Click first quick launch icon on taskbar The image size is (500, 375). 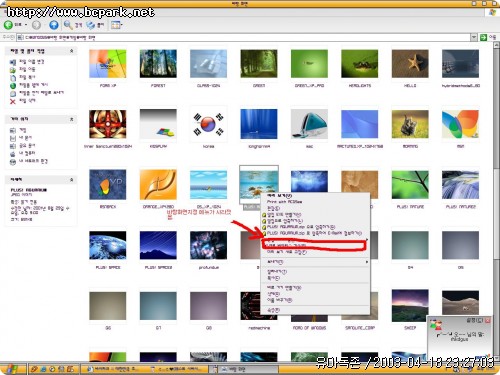click(x=34, y=369)
